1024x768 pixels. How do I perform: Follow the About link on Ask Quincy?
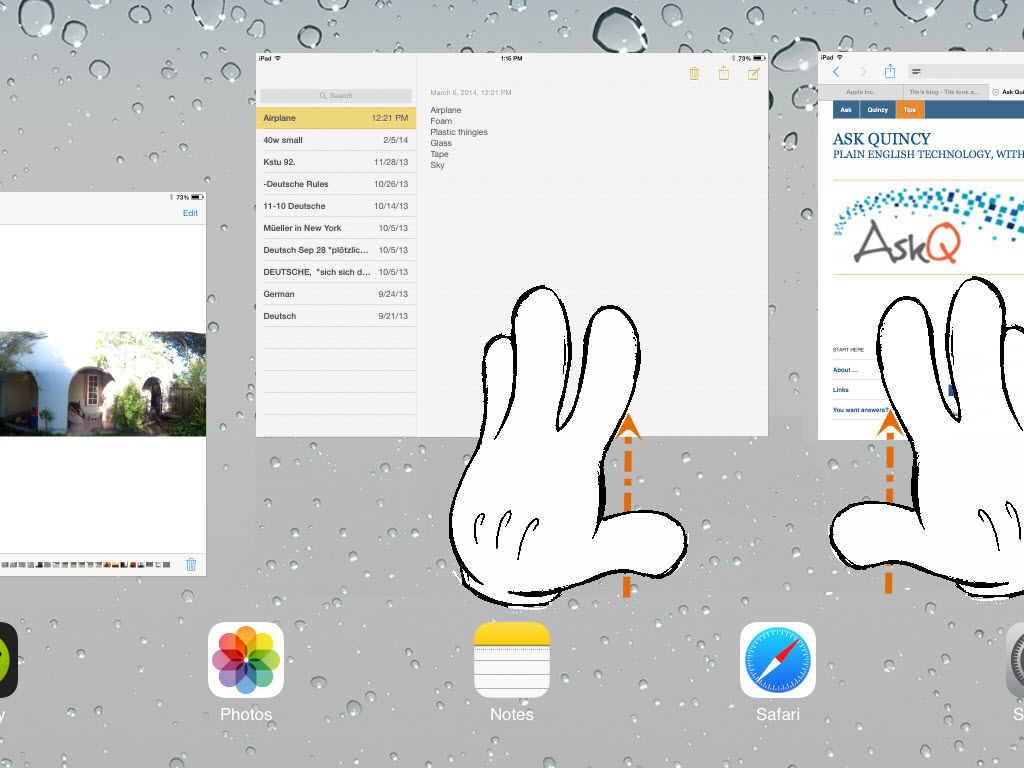tap(846, 370)
